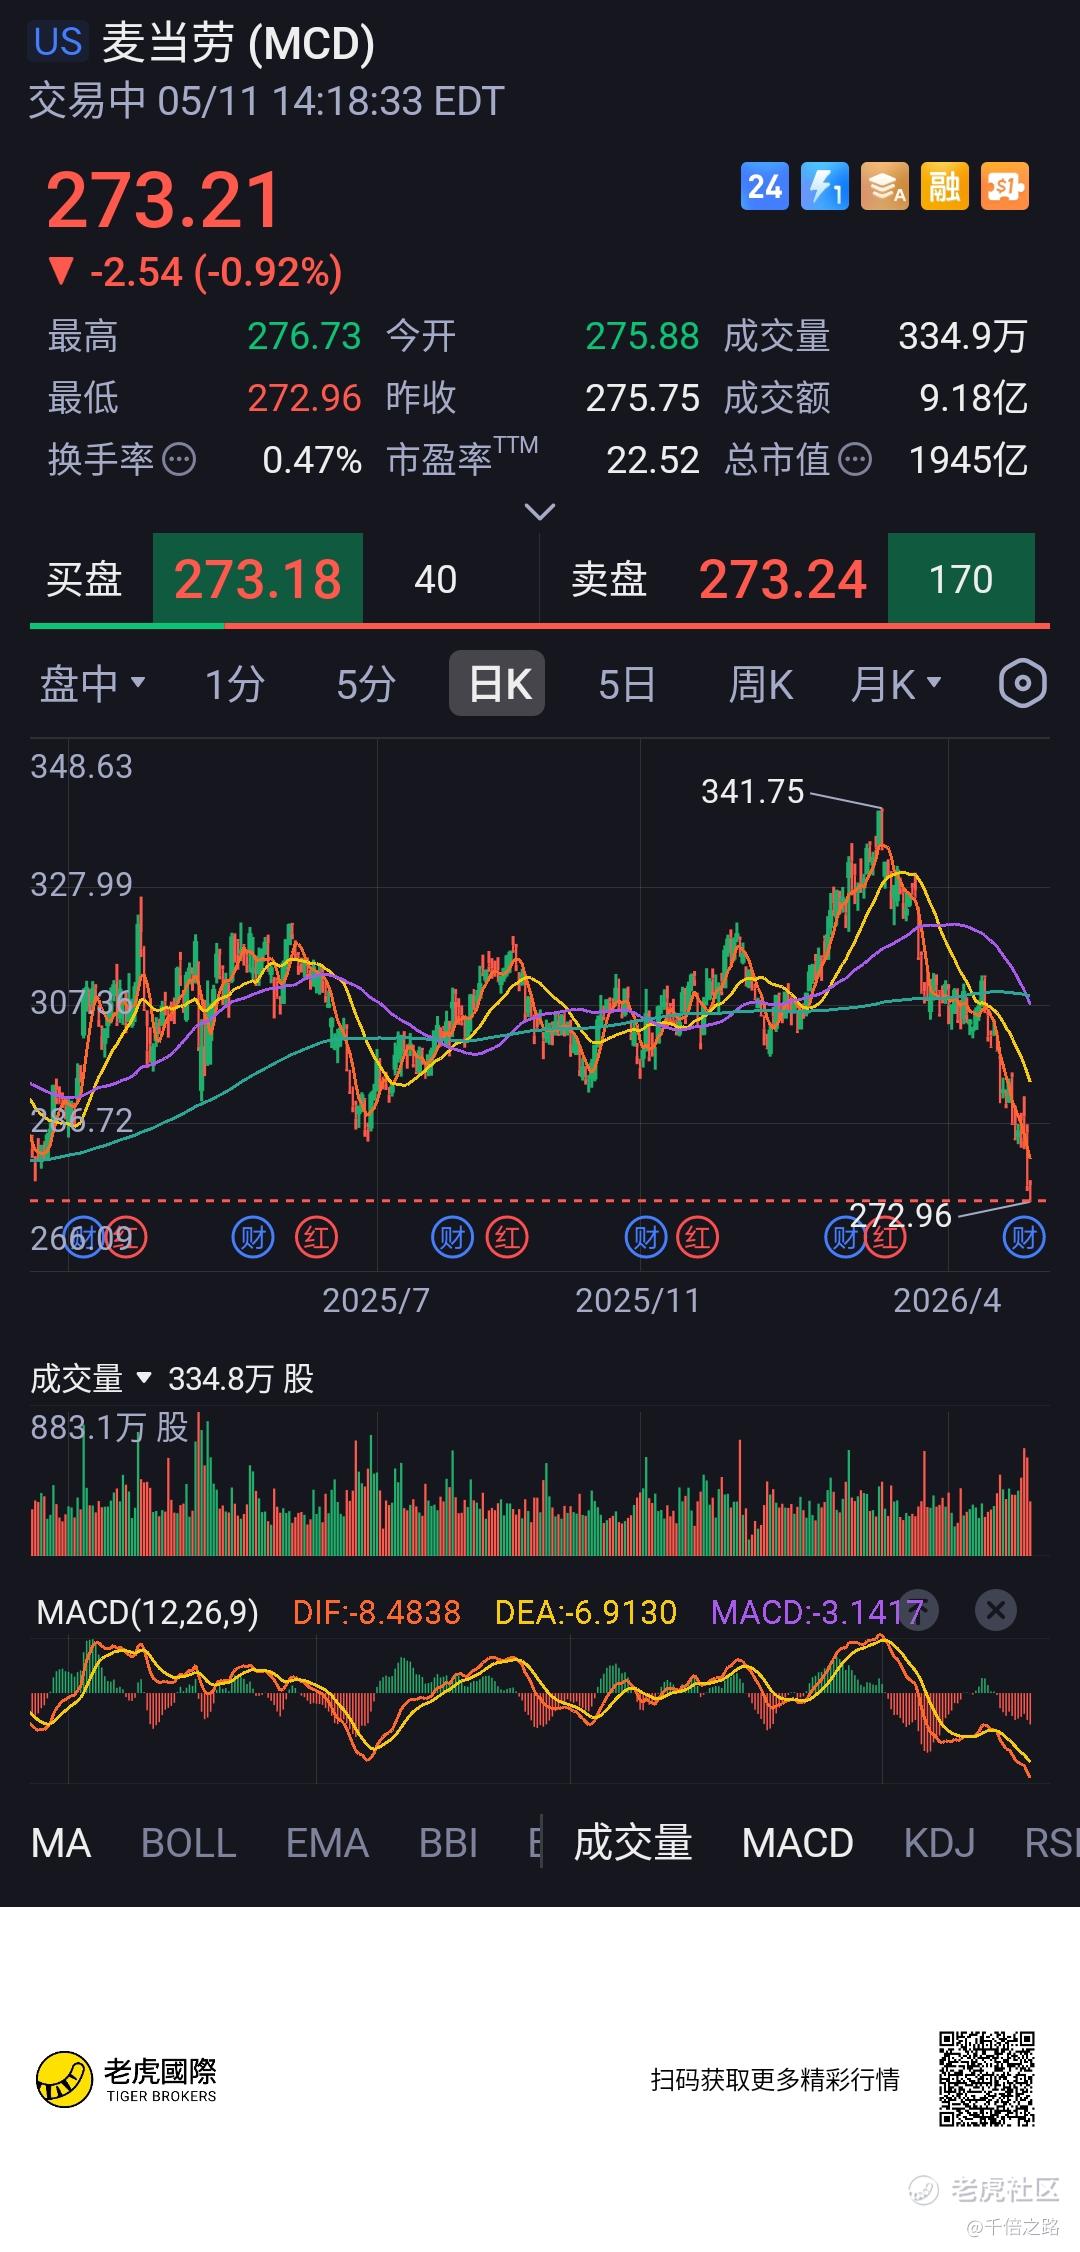Viewport: 1080px width, 2252px height.
Task: Close the MACD indicator panel with X
Action: click(995, 1610)
